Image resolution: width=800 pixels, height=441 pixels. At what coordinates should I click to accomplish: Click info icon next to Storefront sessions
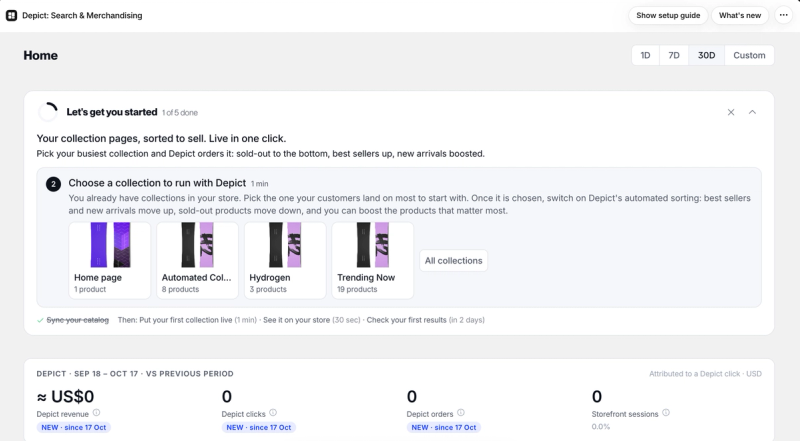click(666, 413)
